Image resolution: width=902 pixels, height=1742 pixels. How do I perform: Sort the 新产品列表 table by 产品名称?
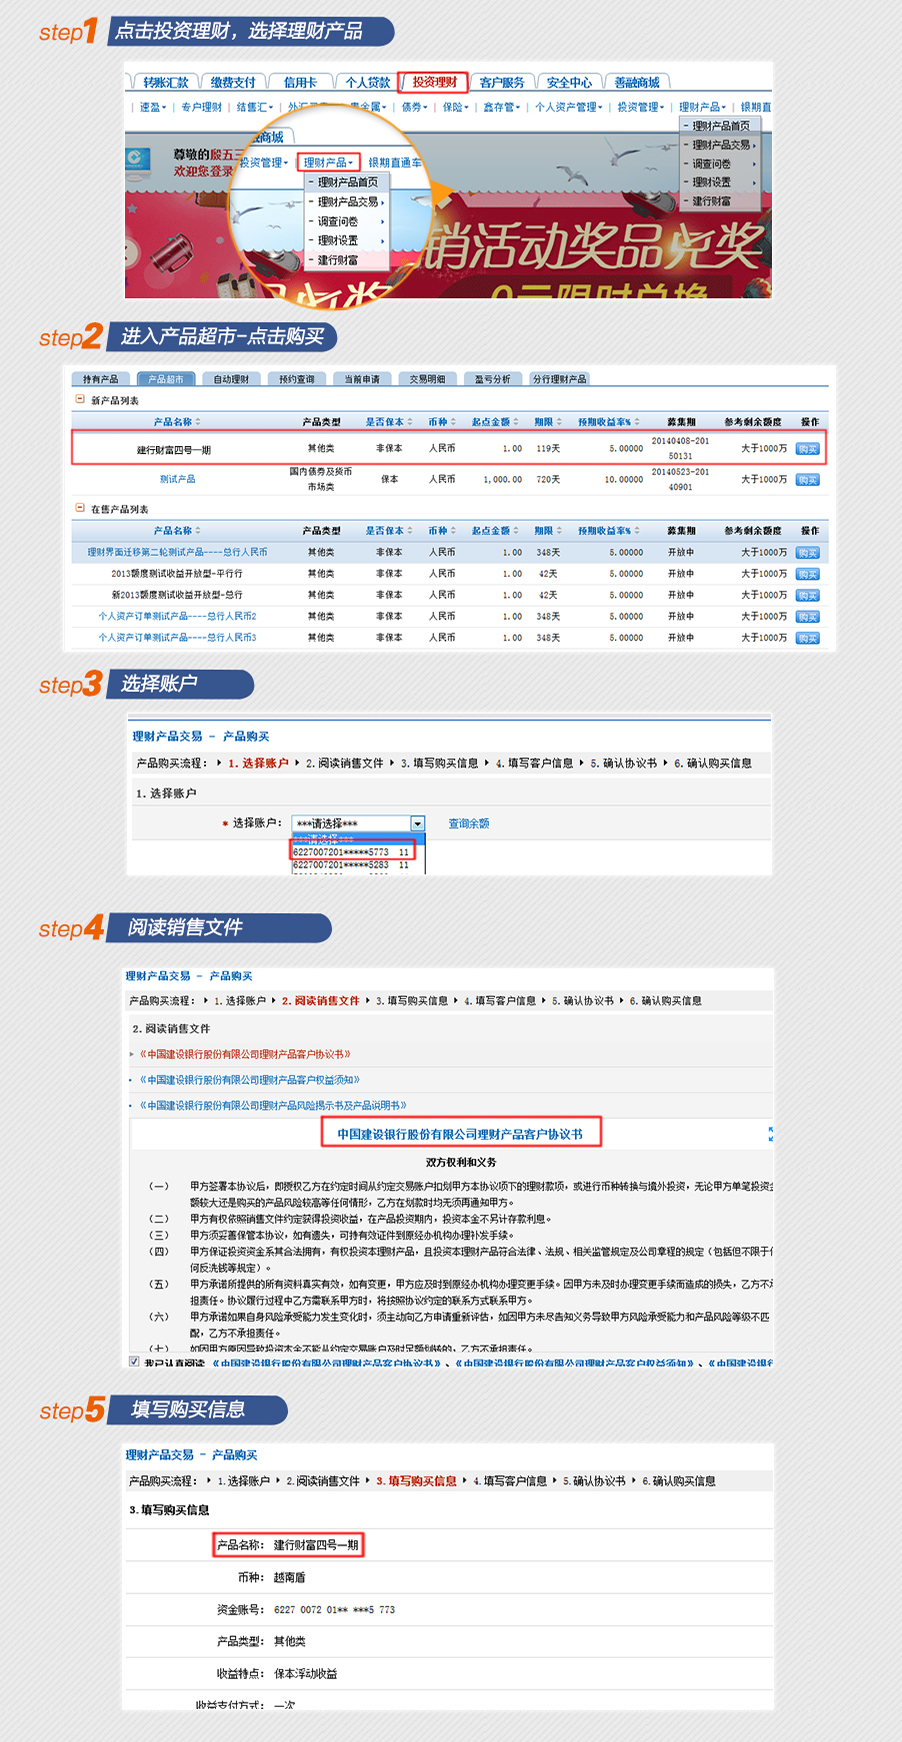coord(177,421)
